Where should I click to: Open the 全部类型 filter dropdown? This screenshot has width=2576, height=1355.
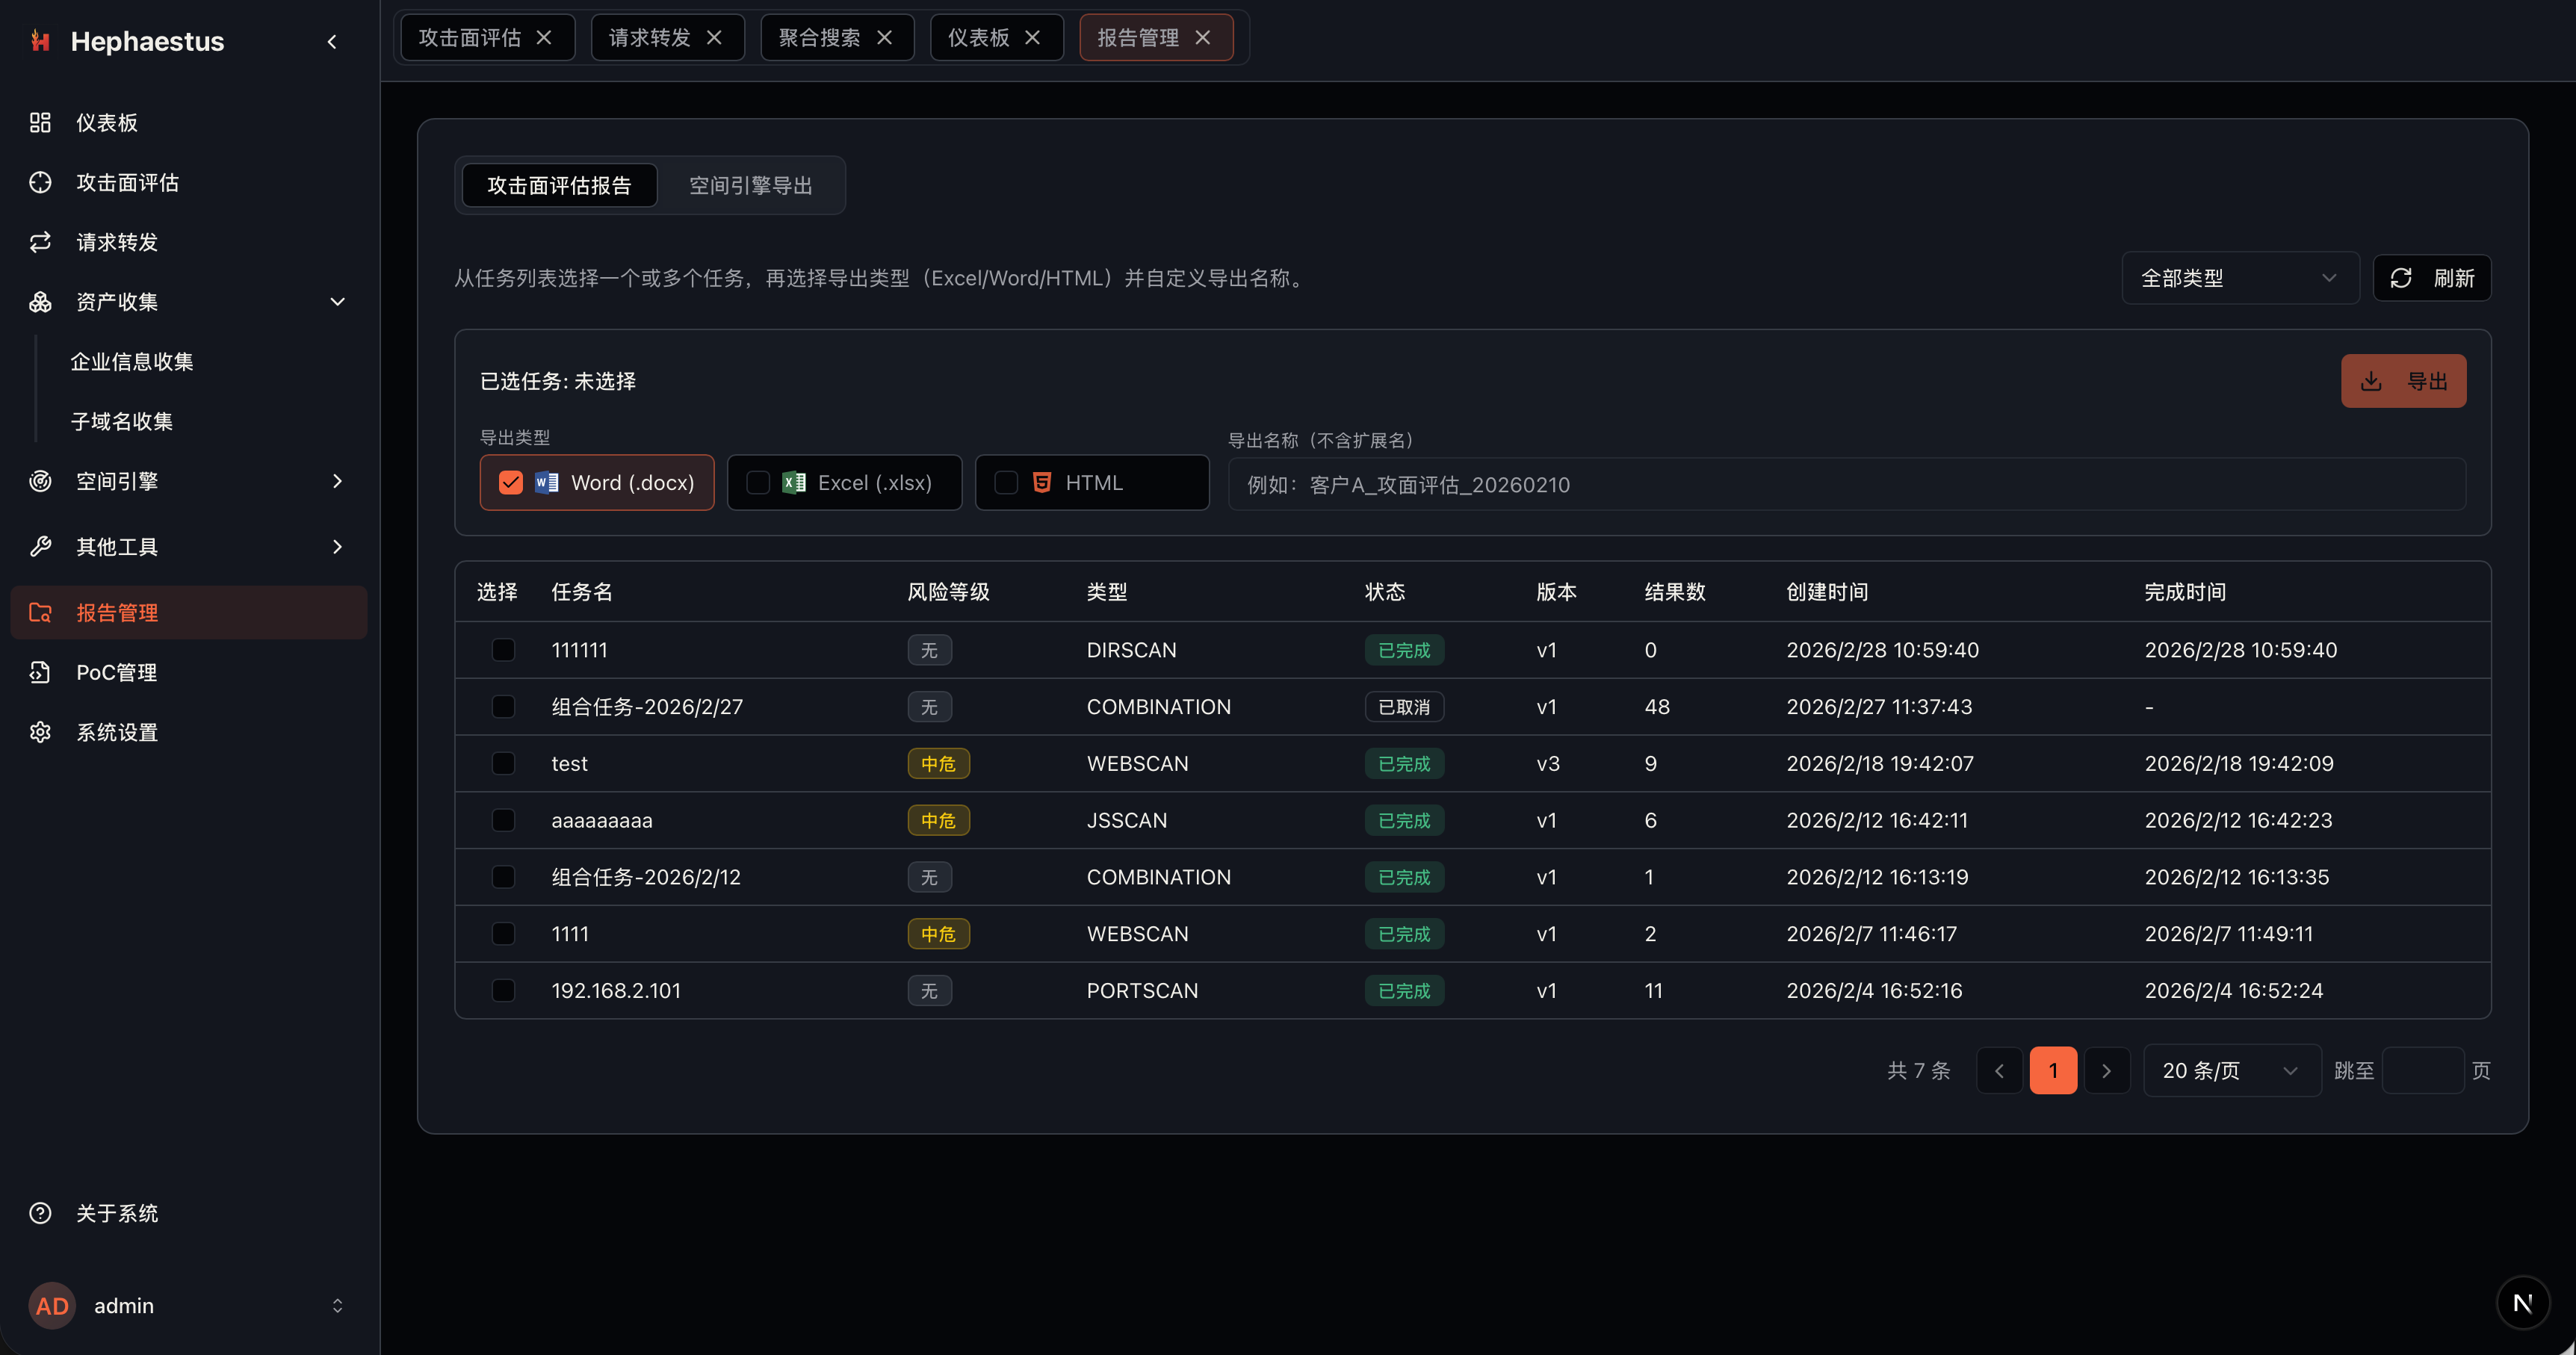pos(2238,278)
